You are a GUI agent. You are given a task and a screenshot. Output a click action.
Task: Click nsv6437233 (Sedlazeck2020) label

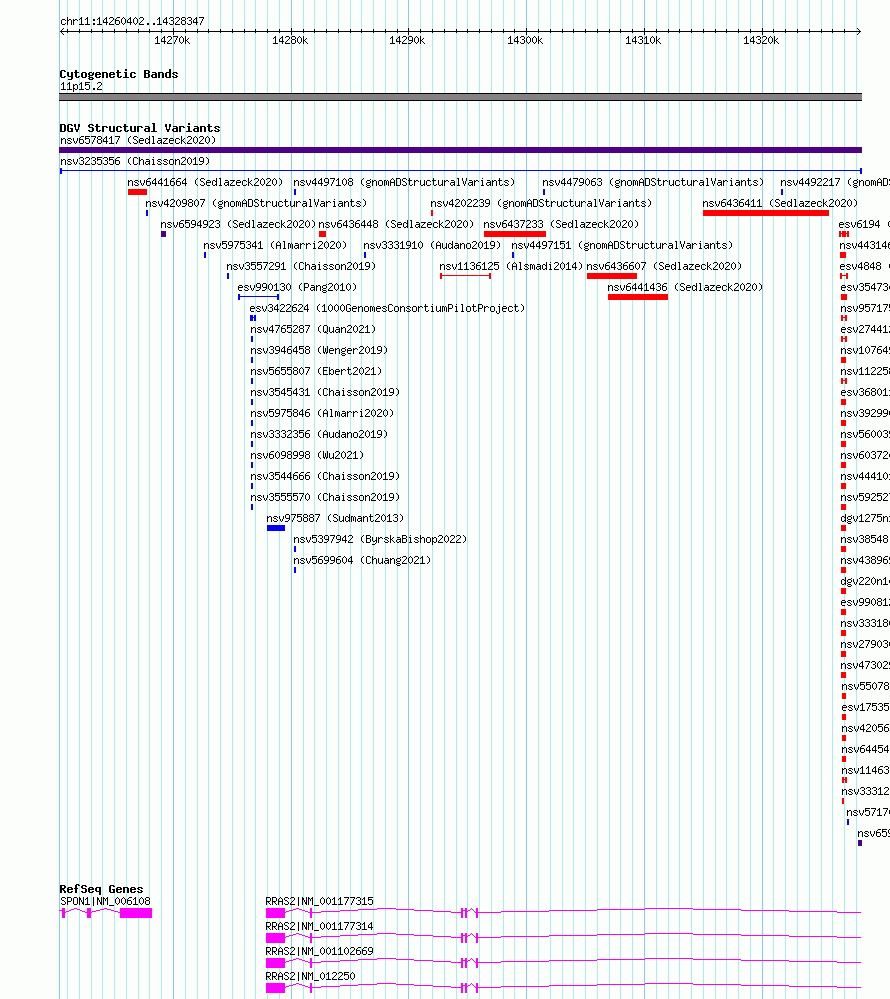click(x=561, y=224)
